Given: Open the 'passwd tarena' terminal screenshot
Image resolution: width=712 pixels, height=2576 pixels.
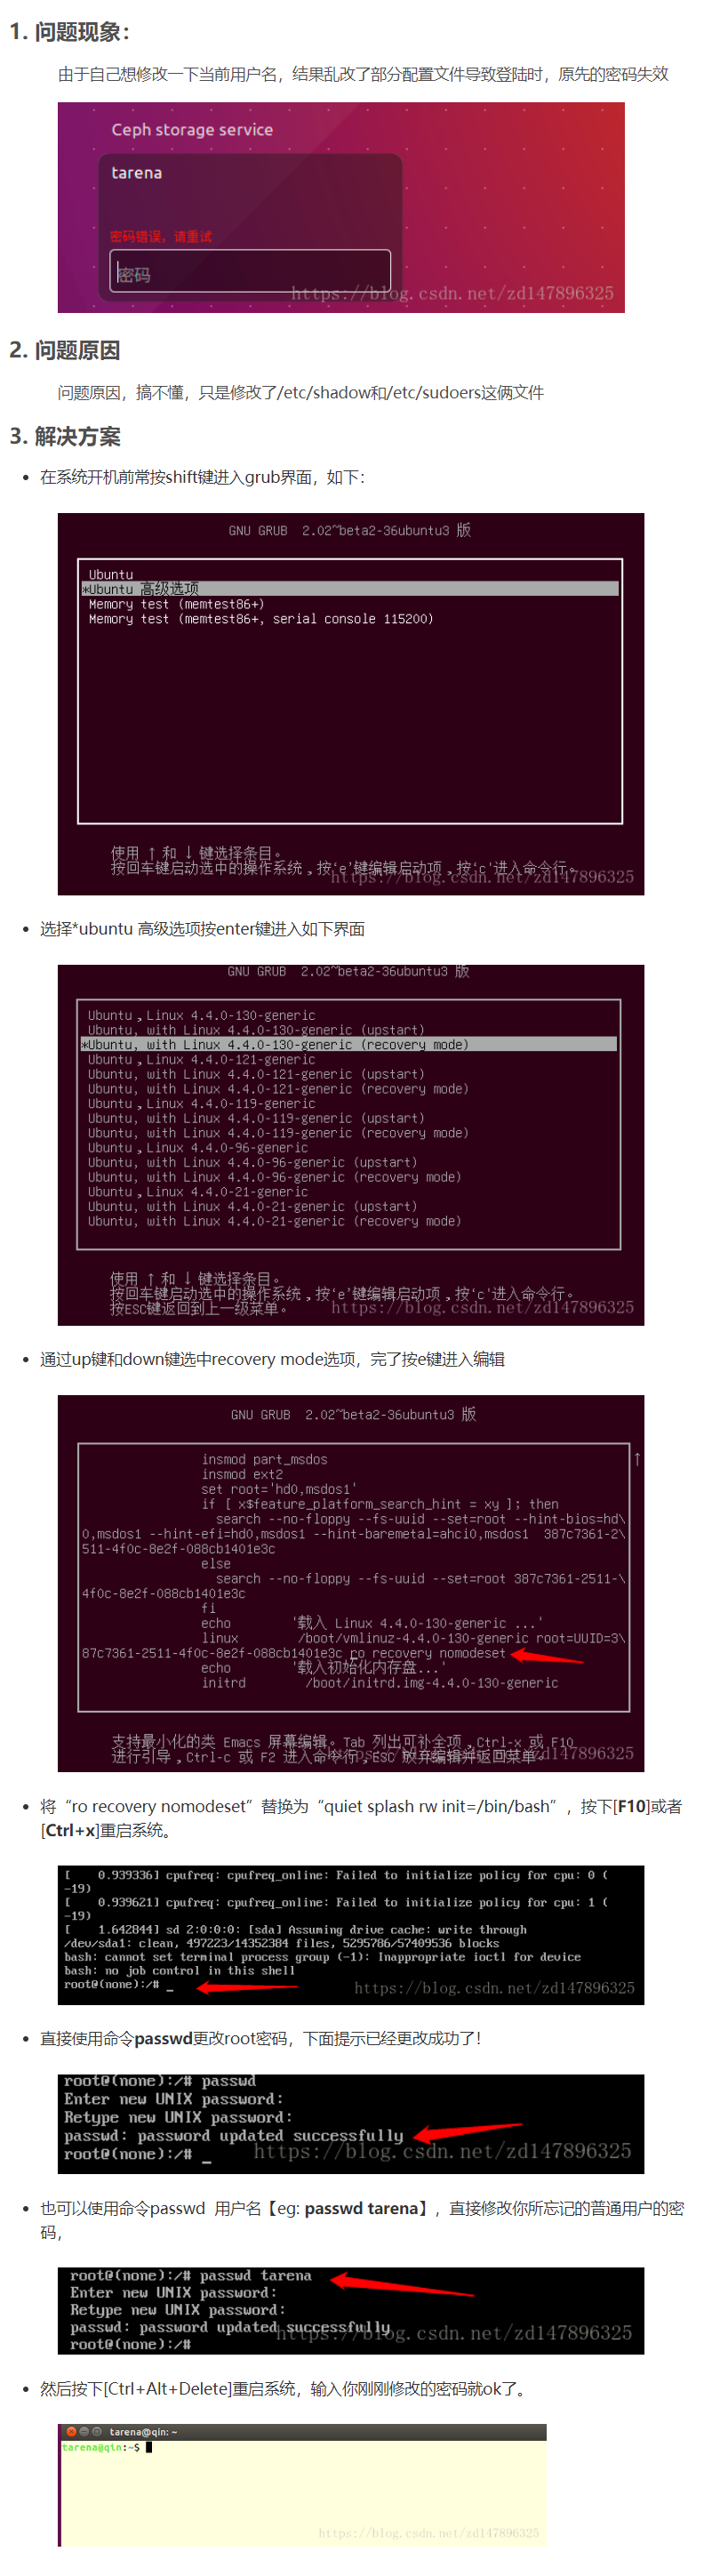Looking at the screenshot, I should pyautogui.click(x=351, y=2310).
